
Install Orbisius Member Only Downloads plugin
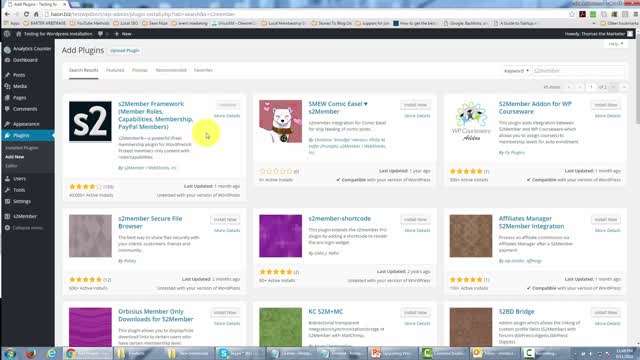point(225,313)
